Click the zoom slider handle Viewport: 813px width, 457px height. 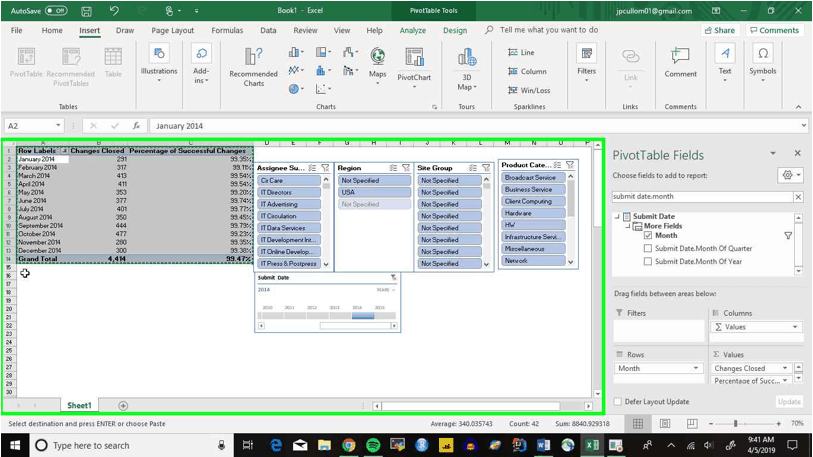[735, 424]
